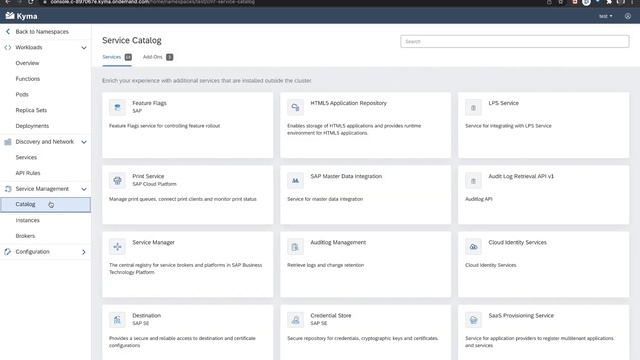The width and height of the screenshot is (640, 360).
Task: Click the SAP Master Data Integration icon
Action: tap(295, 180)
